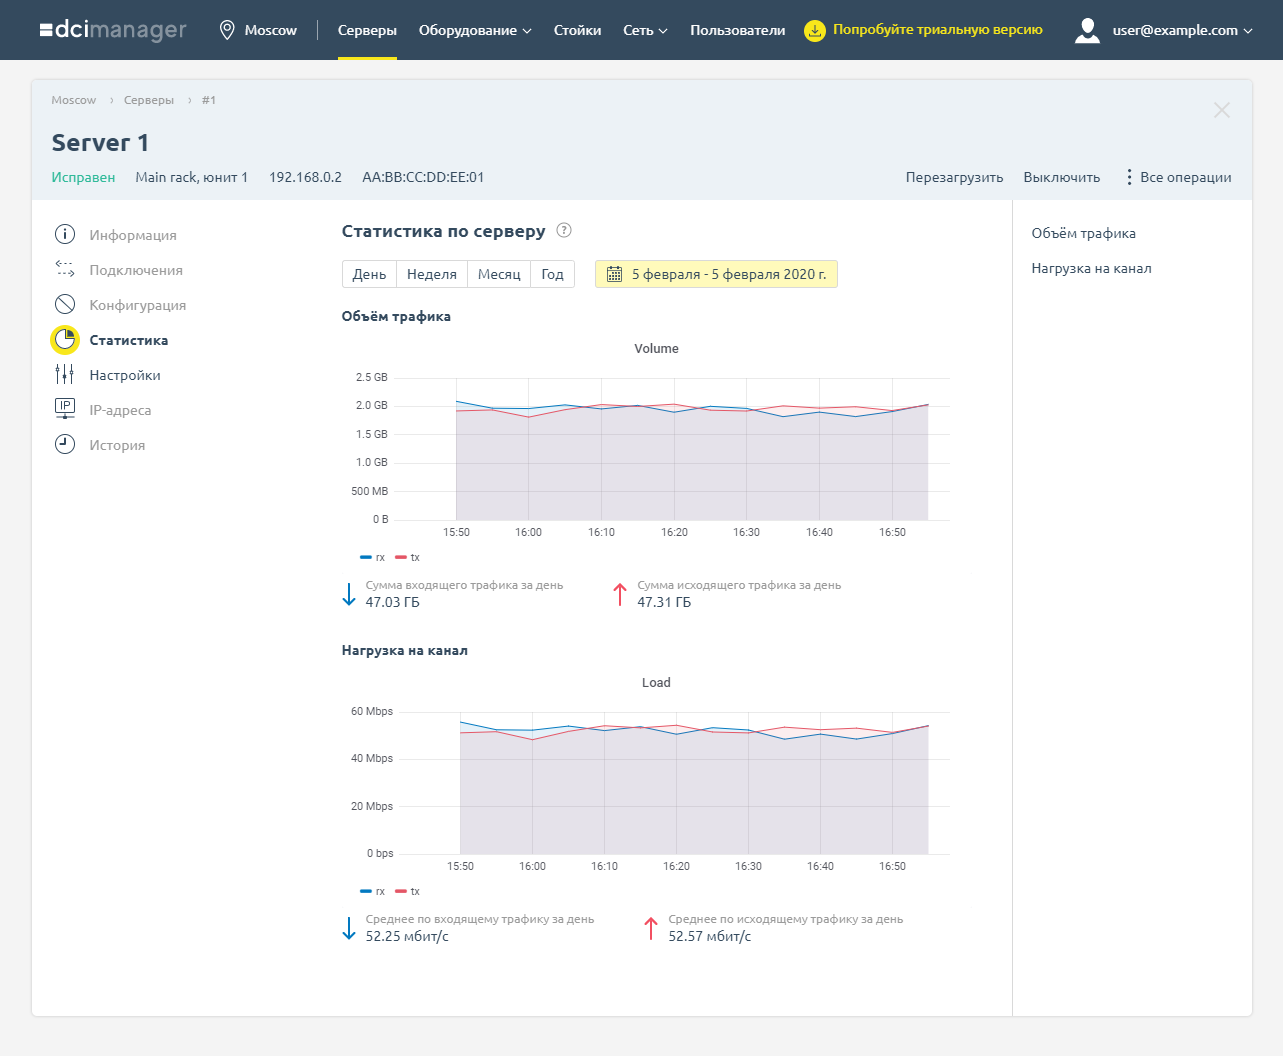Open Подключения via its sidebar icon
Image resolution: width=1283 pixels, height=1056 pixels.
click(64, 269)
